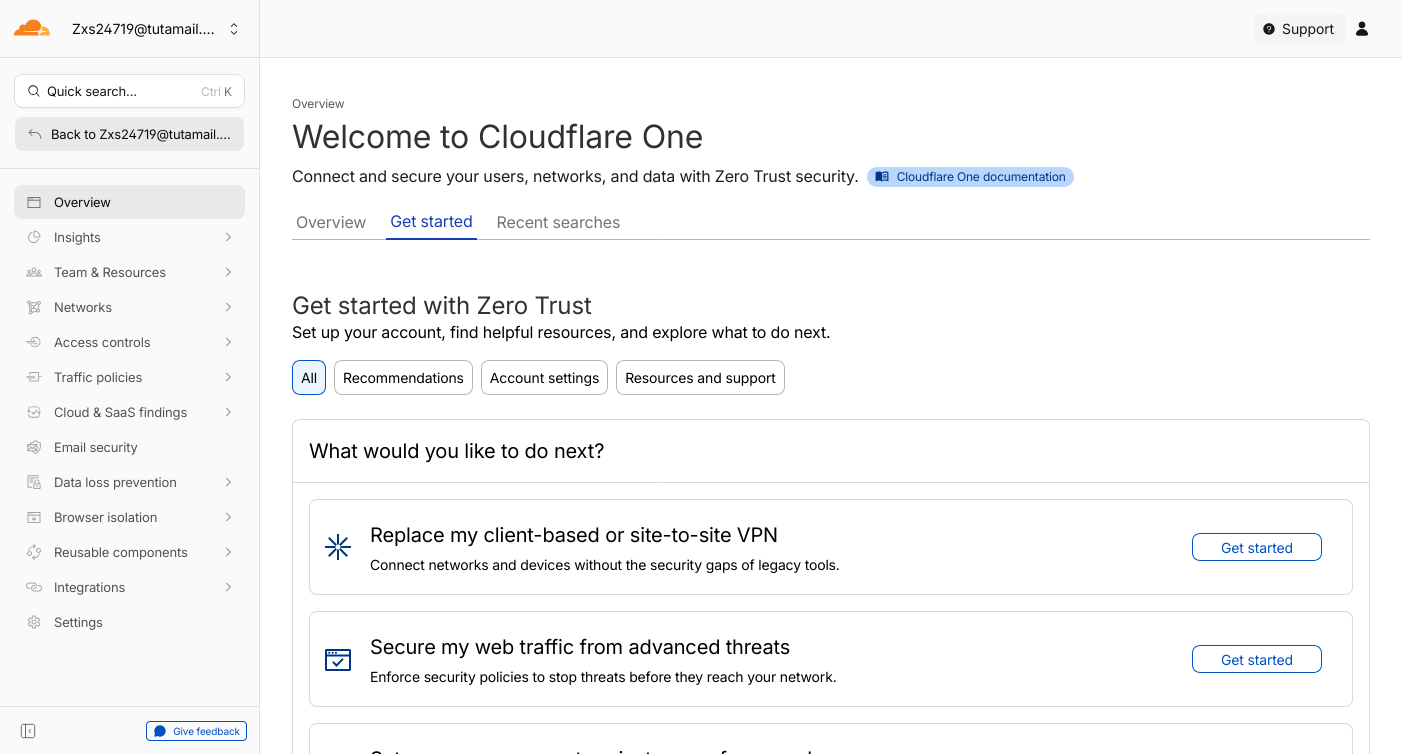Expand the Cloud & SaaS findings chevron
Screen dimensions: 1402x754
coord(228,412)
